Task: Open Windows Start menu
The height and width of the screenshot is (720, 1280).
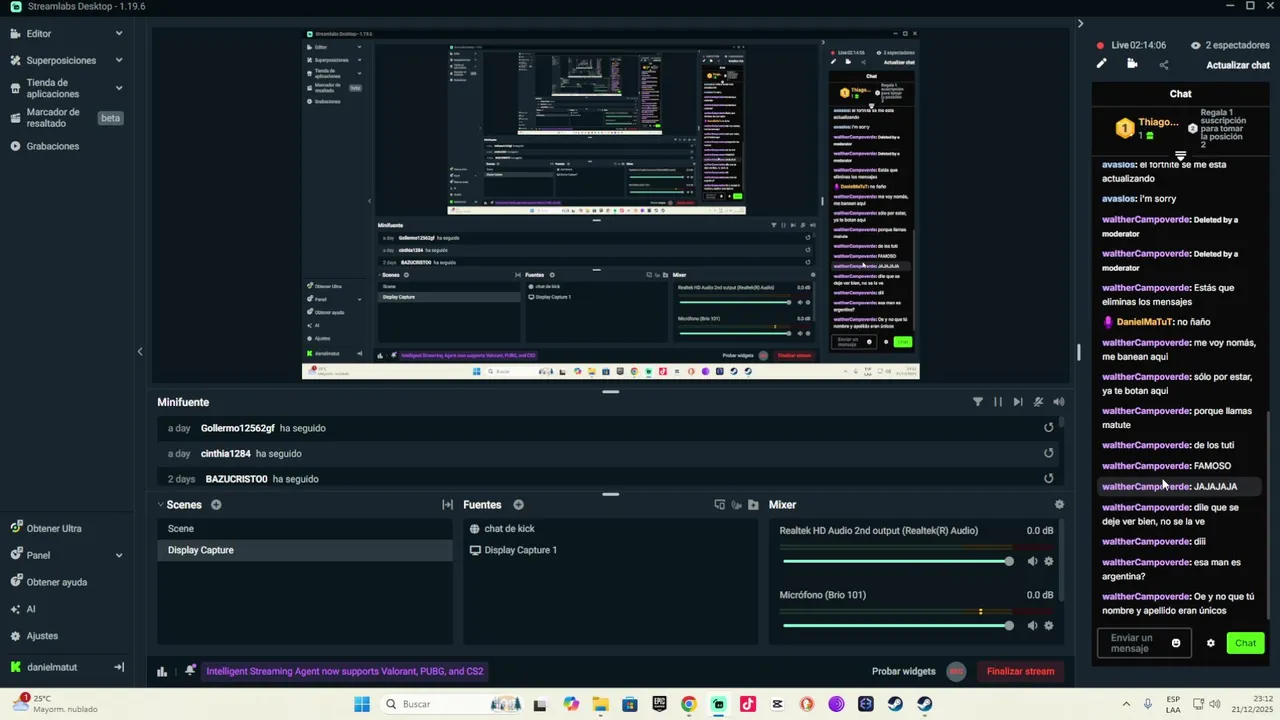Action: click(x=362, y=704)
